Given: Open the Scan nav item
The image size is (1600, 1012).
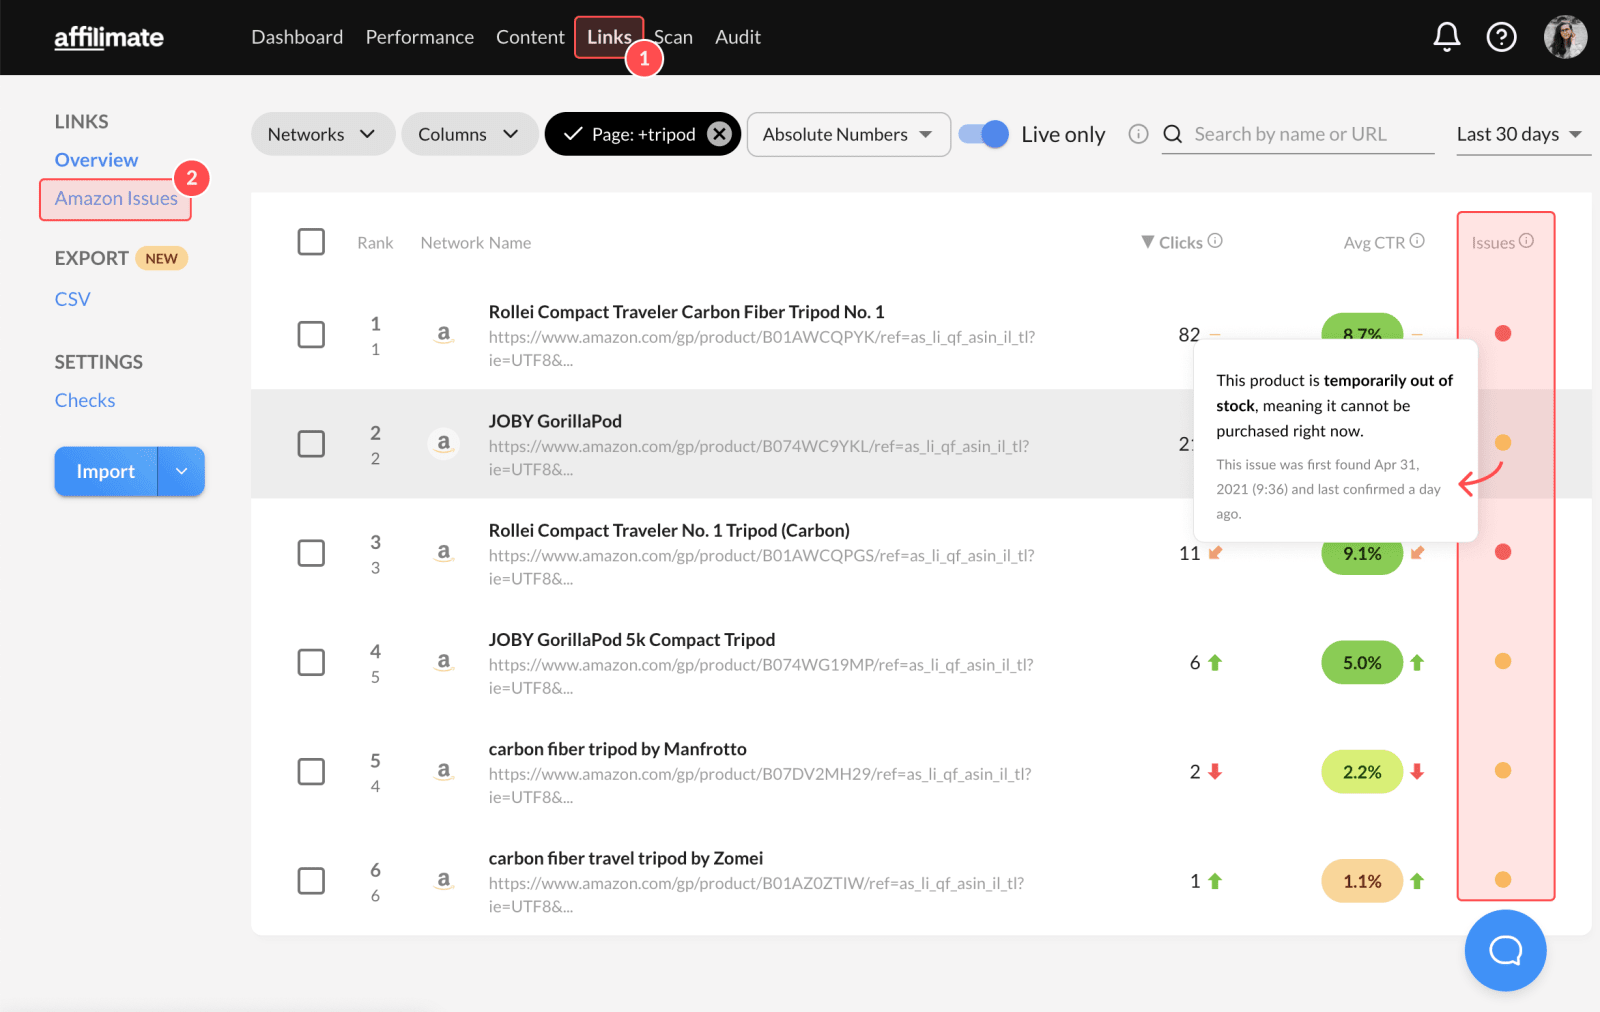Looking at the screenshot, I should (x=674, y=37).
